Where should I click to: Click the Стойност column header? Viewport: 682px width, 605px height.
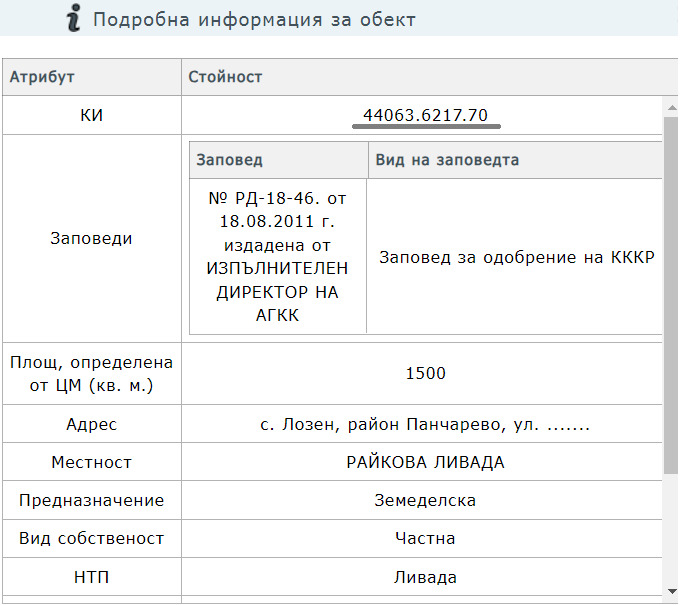coord(226,77)
